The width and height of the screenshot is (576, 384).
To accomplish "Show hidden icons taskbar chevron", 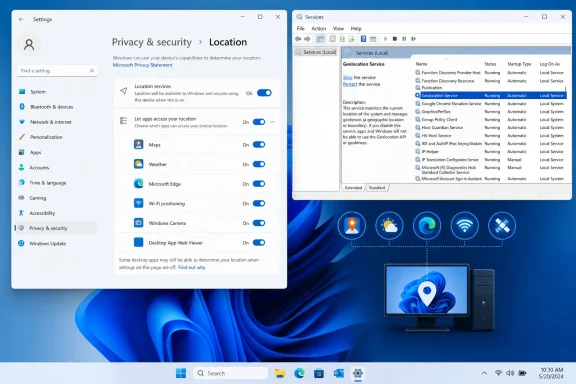I will (484, 373).
